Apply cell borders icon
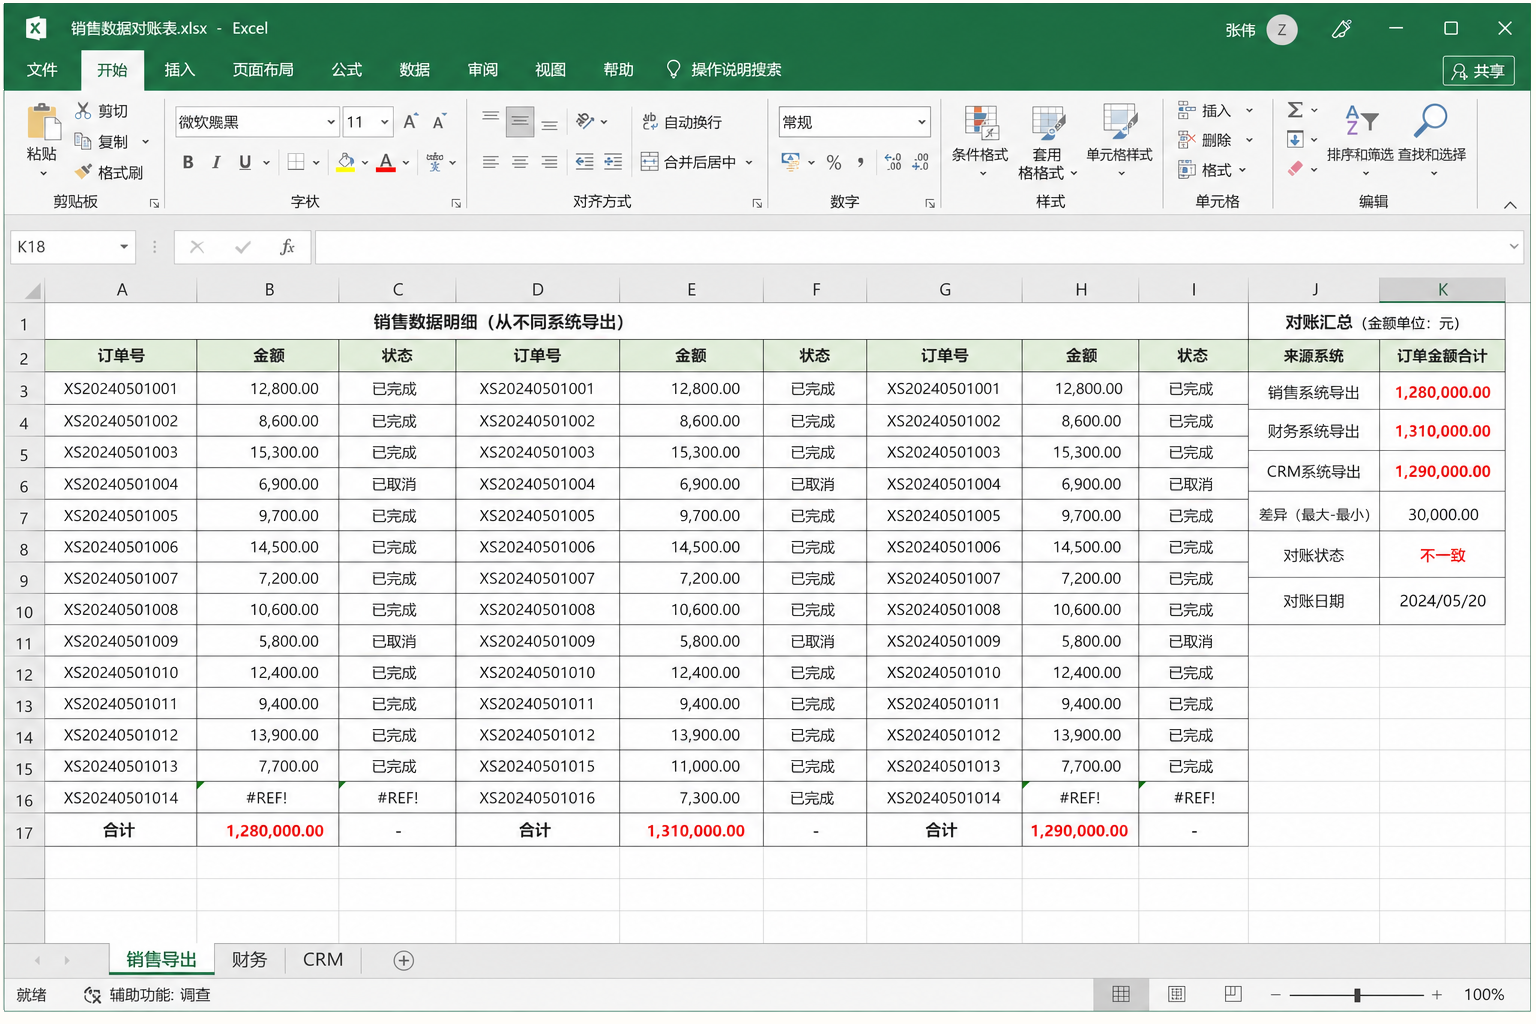 pyautogui.click(x=296, y=162)
